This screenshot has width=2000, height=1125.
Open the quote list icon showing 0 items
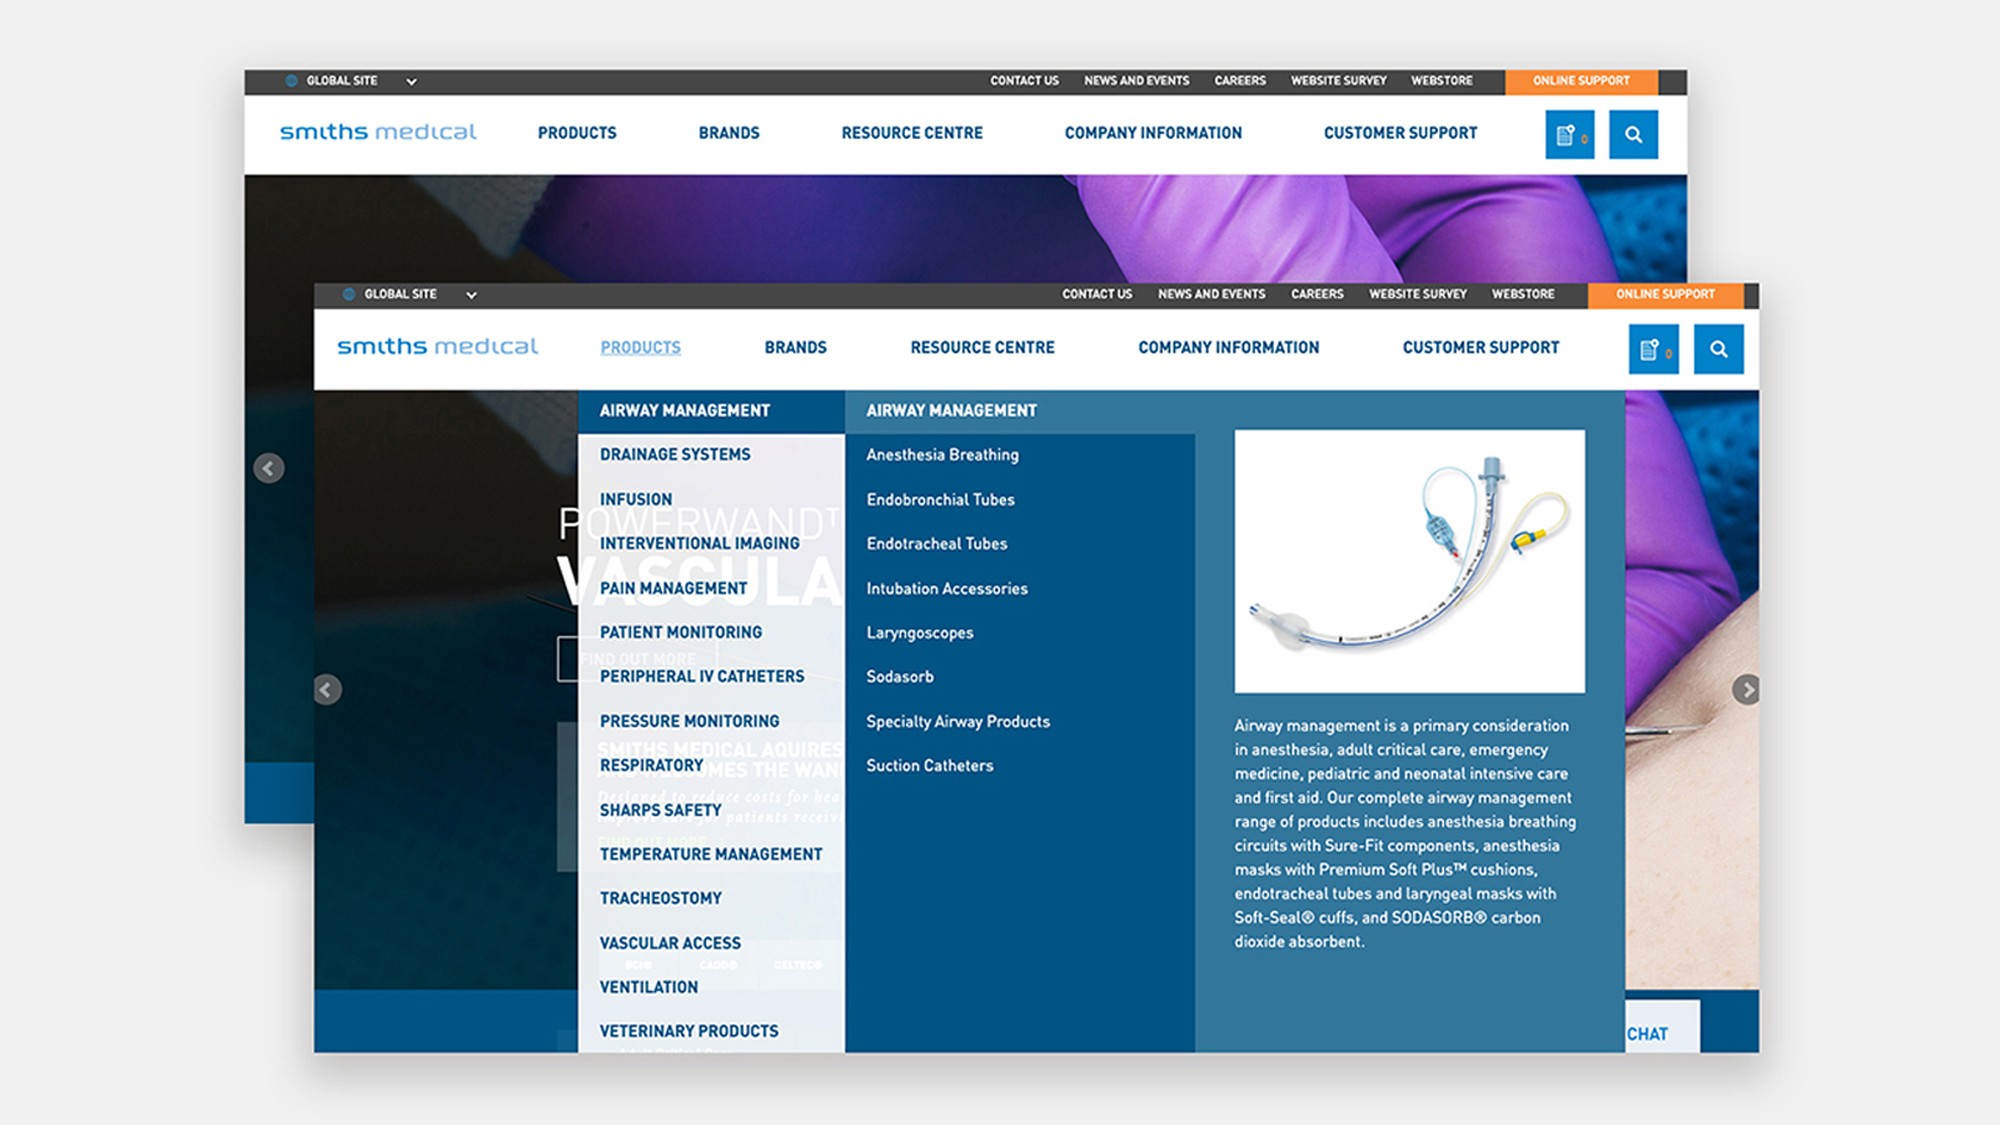[1652, 349]
